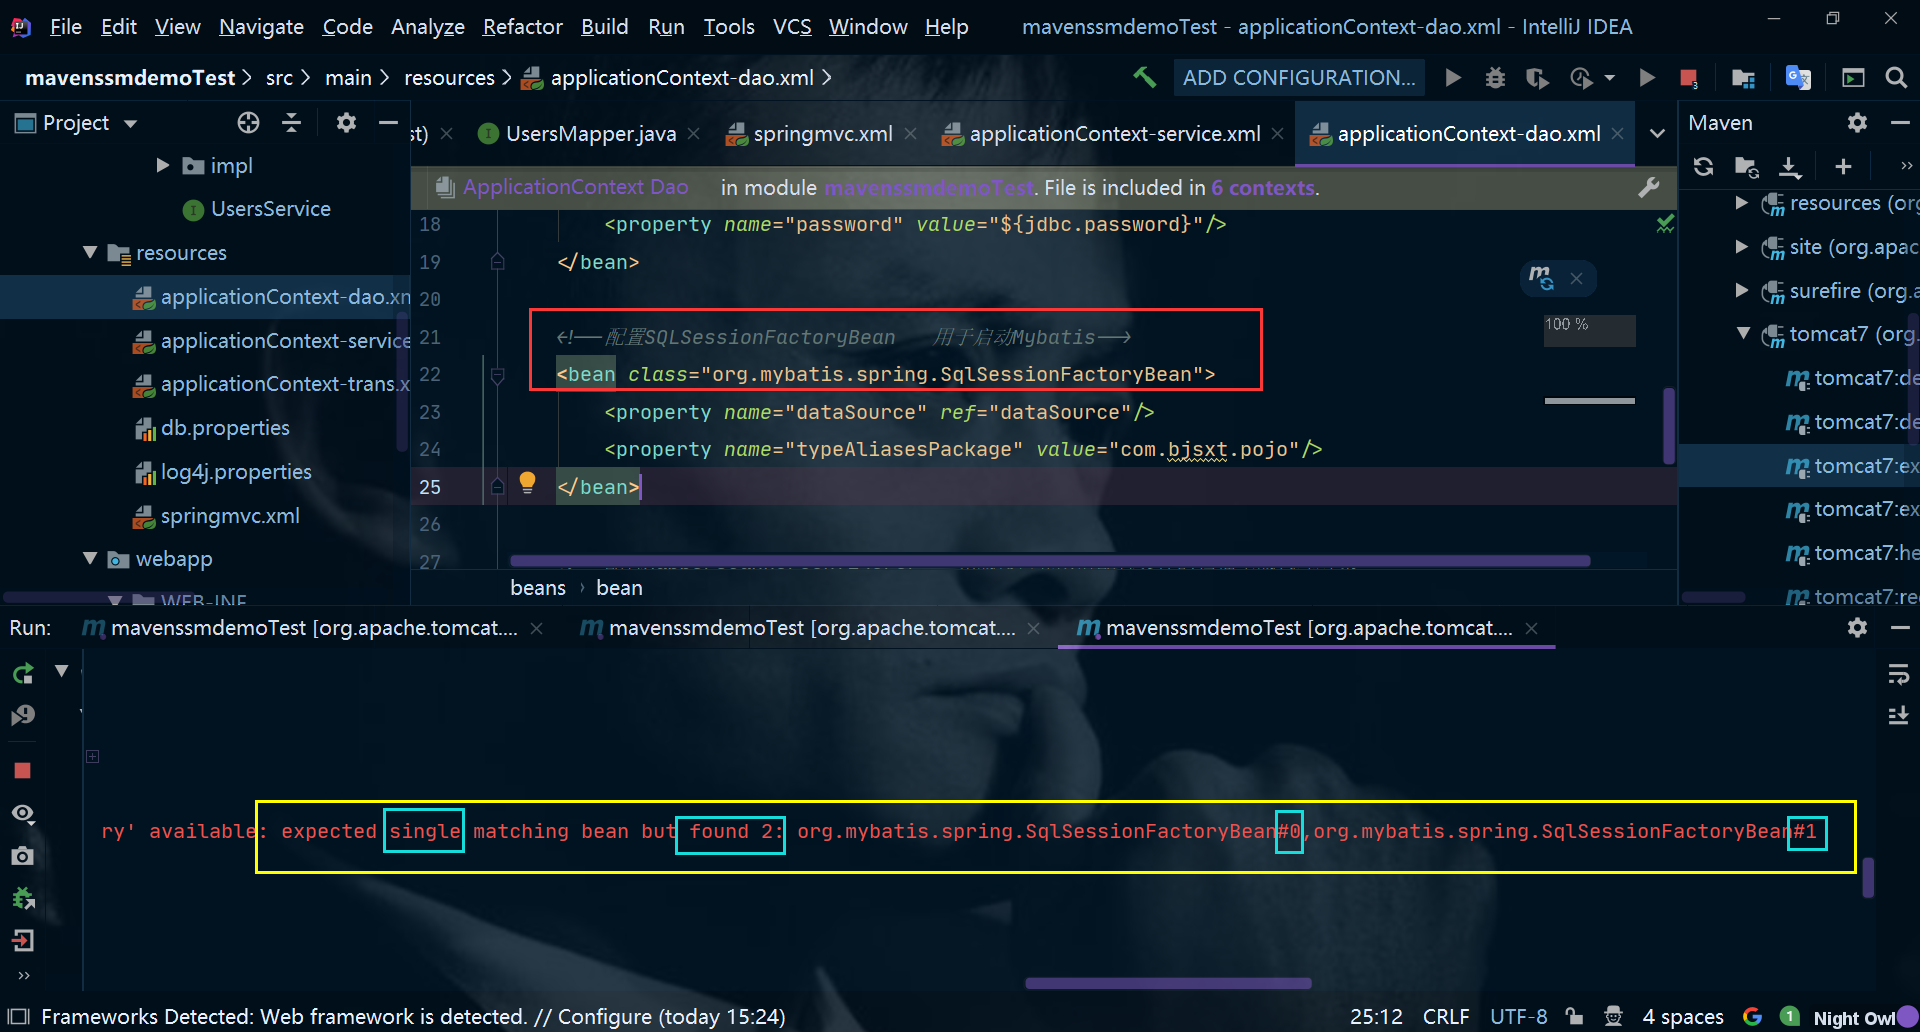Screen dimensions: 1920x1032
Task: Open Maven panel settings gear
Action: pyautogui.click(x=1857, y=122)
